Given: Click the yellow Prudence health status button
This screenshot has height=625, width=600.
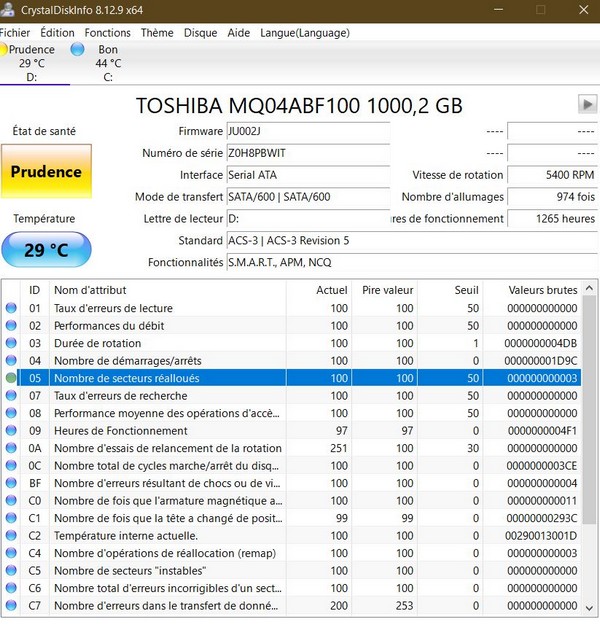Looking at the screenshot, I should (46, 171).
